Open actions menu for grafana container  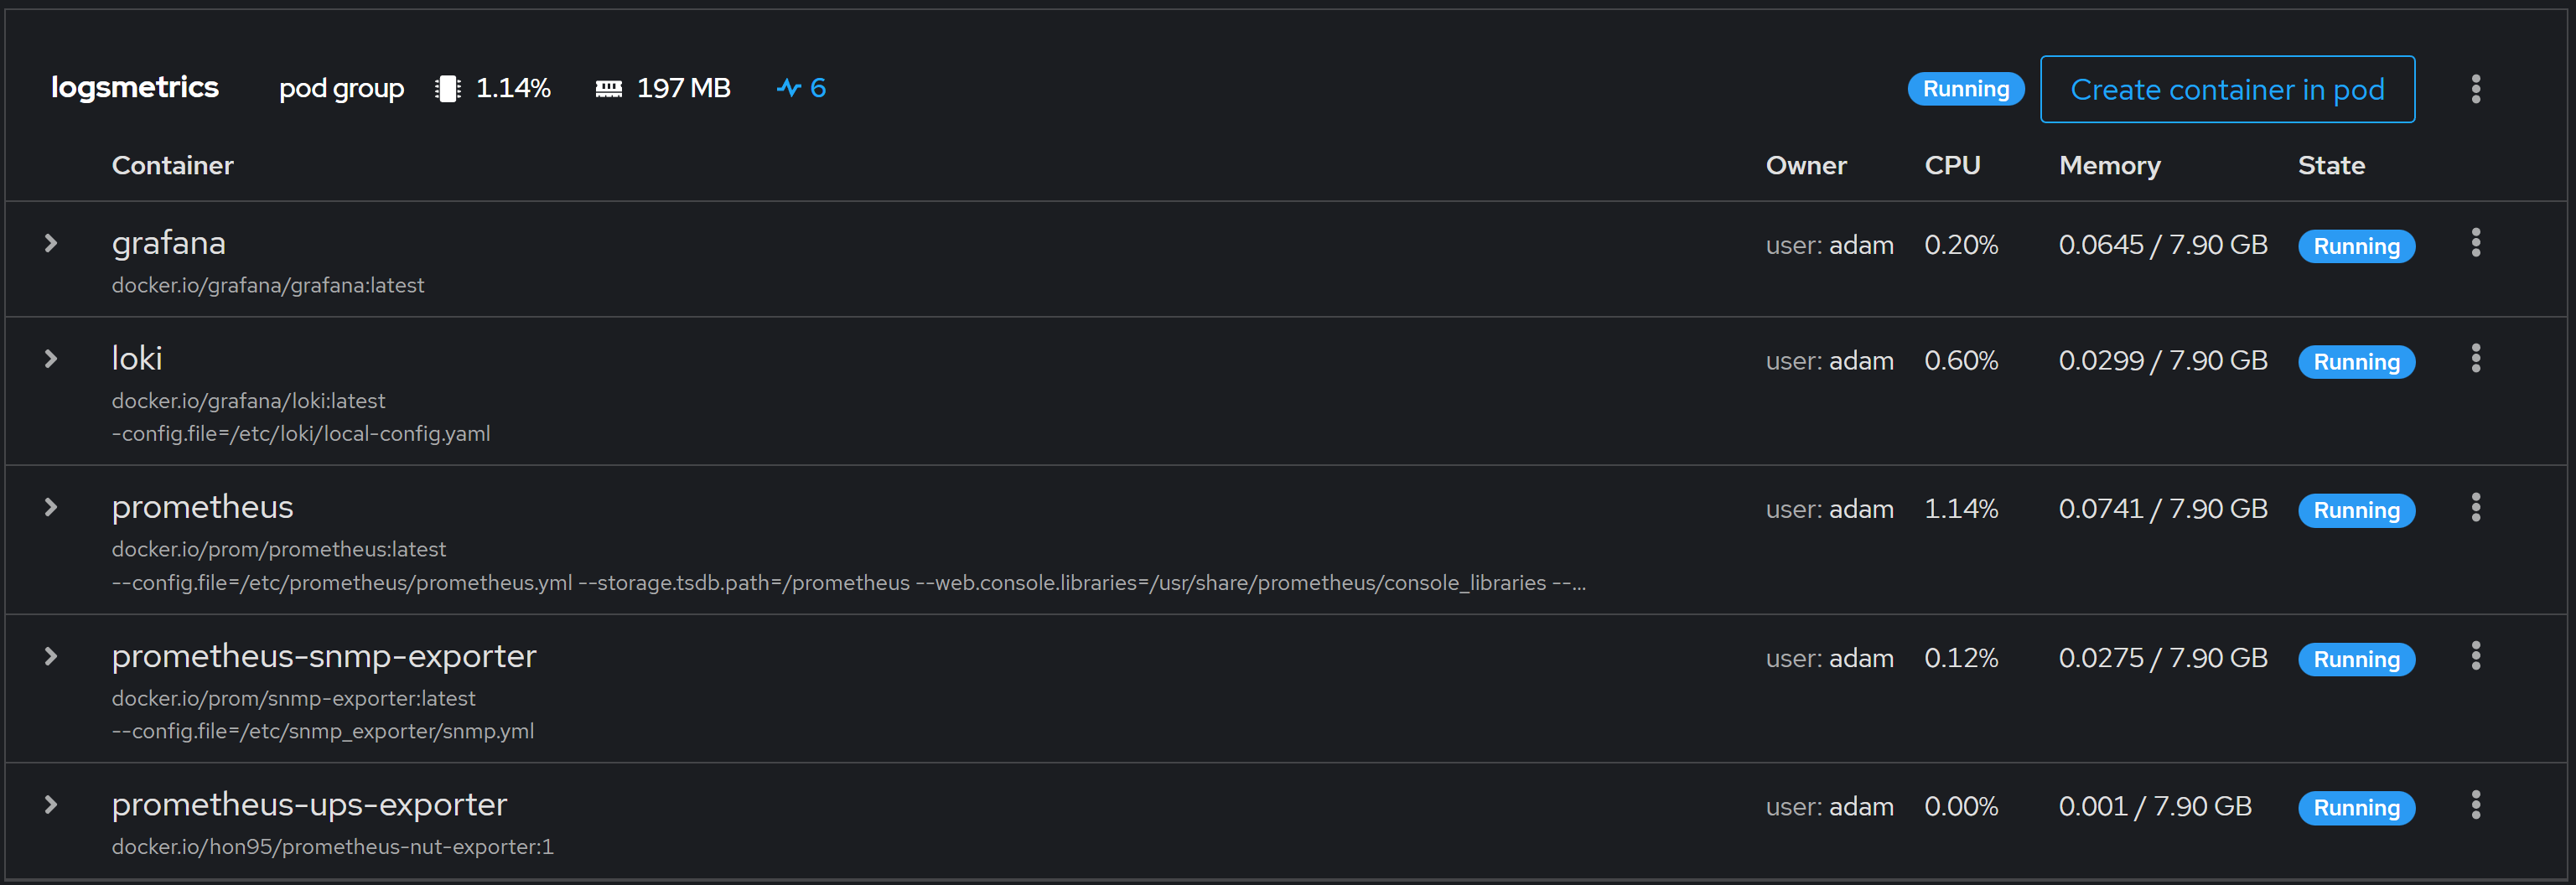[2475, 243]
